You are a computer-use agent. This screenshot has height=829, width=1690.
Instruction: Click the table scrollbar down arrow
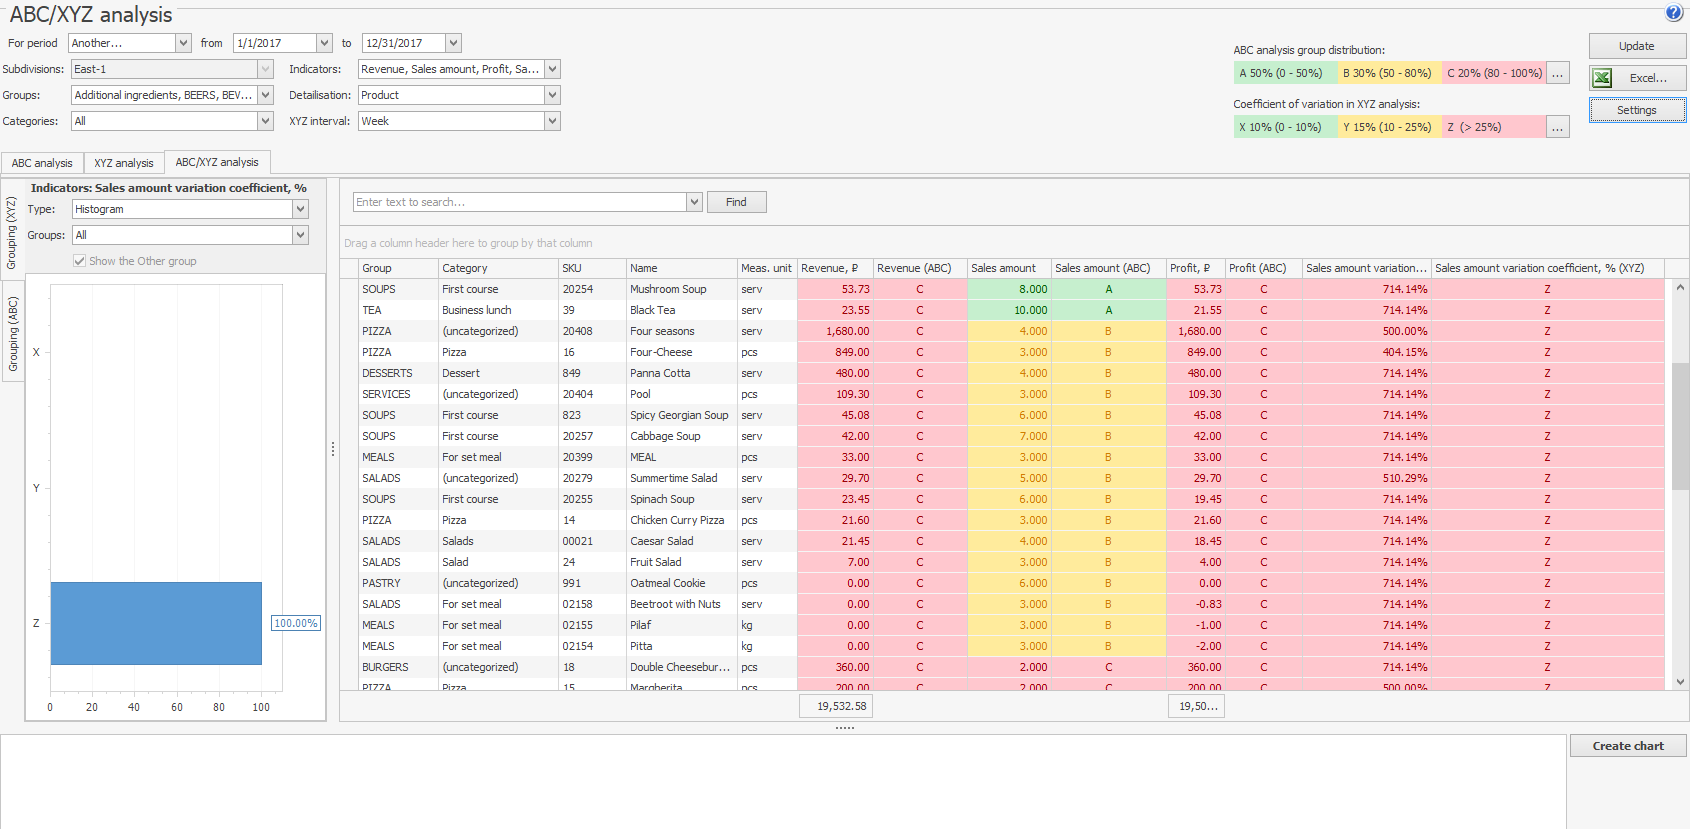[1680, 682]
